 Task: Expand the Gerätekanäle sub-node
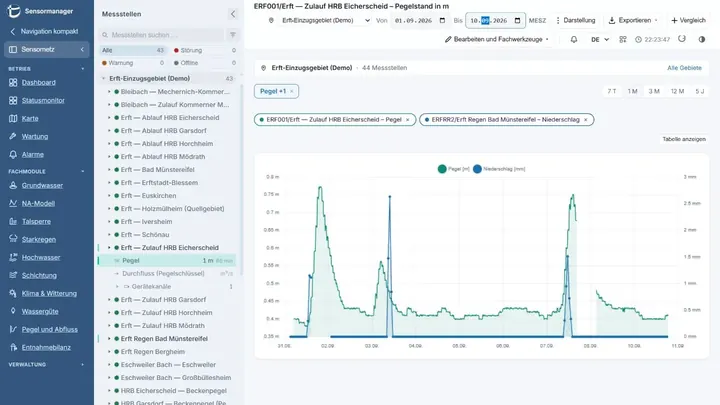117,287
